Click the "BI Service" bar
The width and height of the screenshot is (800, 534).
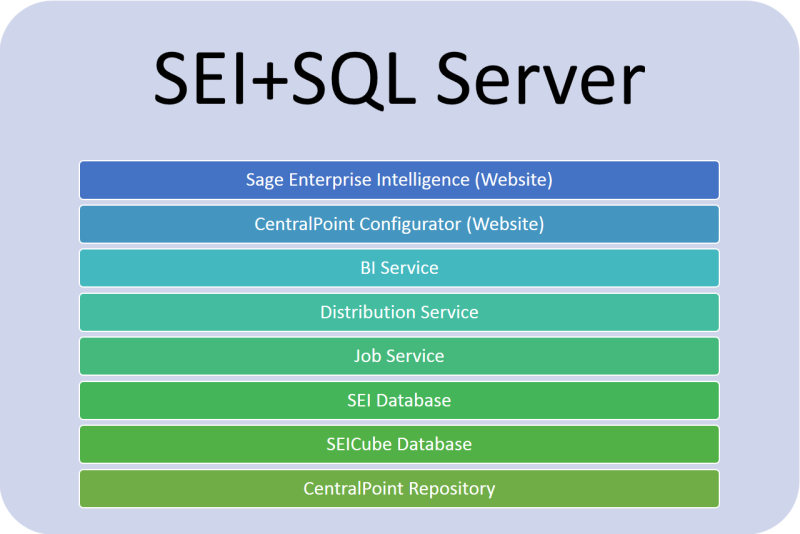[x=399, y=268]
